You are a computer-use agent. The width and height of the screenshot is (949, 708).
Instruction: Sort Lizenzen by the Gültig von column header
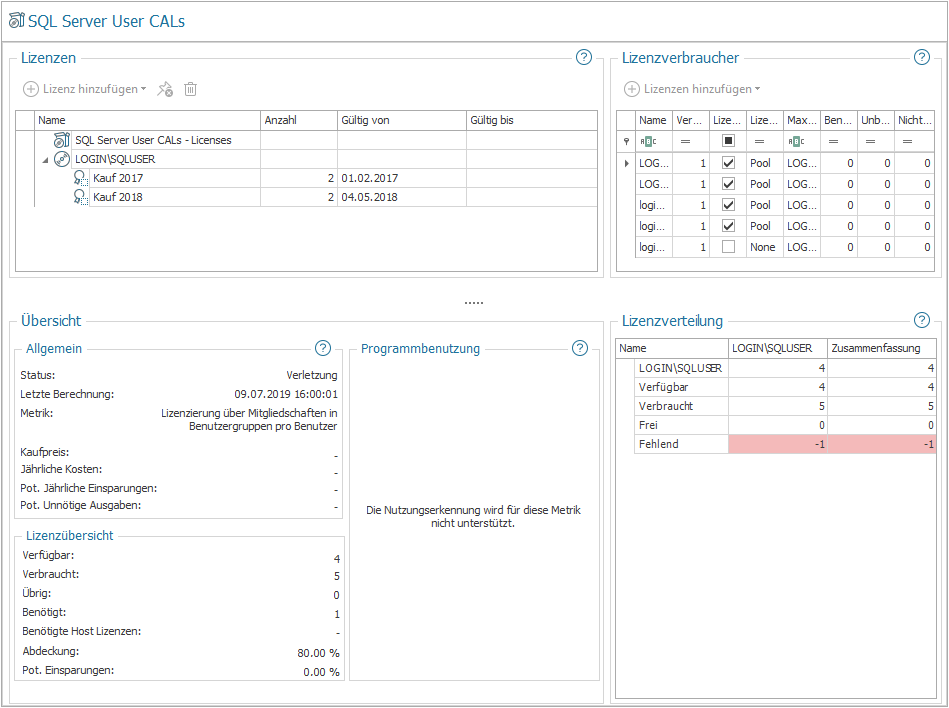(x=402, y=120)
